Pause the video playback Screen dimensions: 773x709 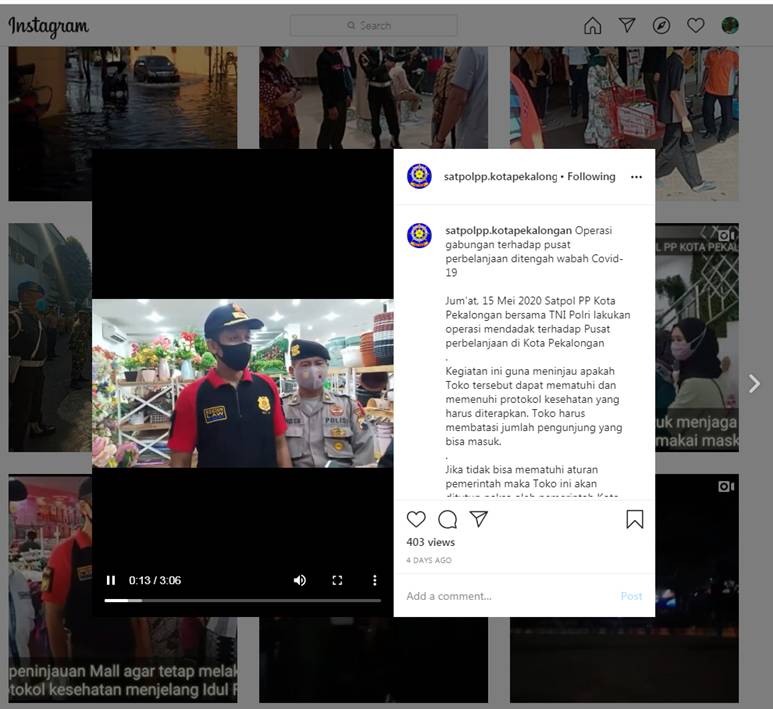point(111,580)
